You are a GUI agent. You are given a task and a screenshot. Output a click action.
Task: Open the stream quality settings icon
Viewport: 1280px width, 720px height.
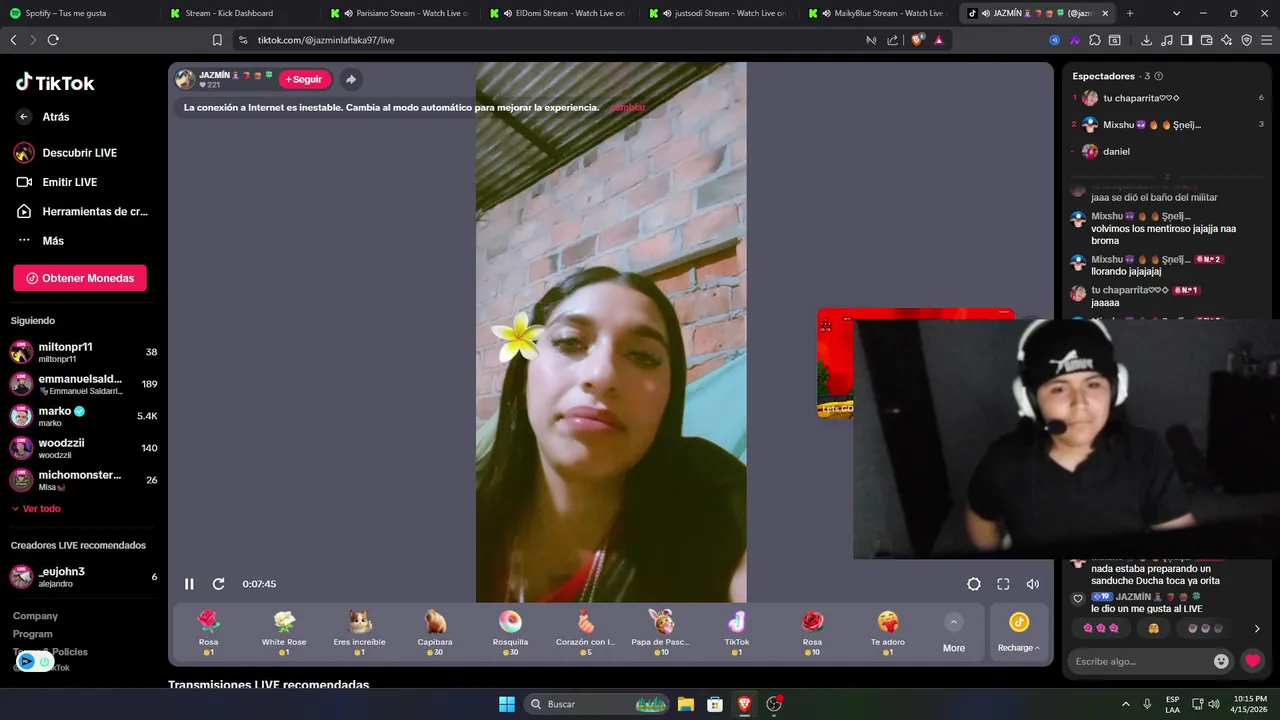pos(974,584)
